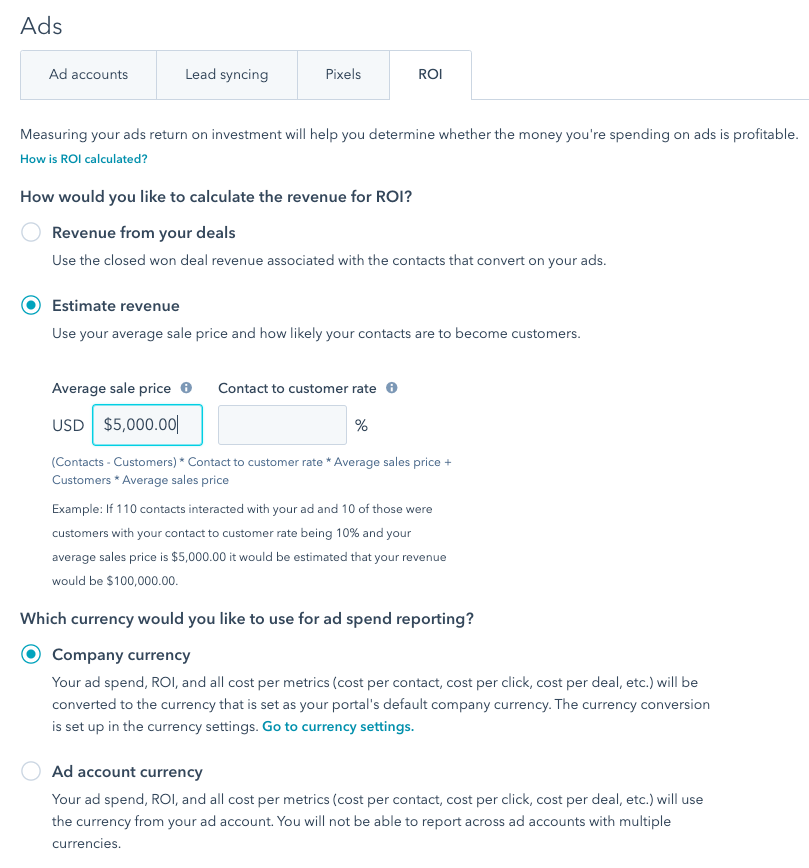Select the Revenue from your deals option
Screen dimensions: 809x868
[32, 233]
